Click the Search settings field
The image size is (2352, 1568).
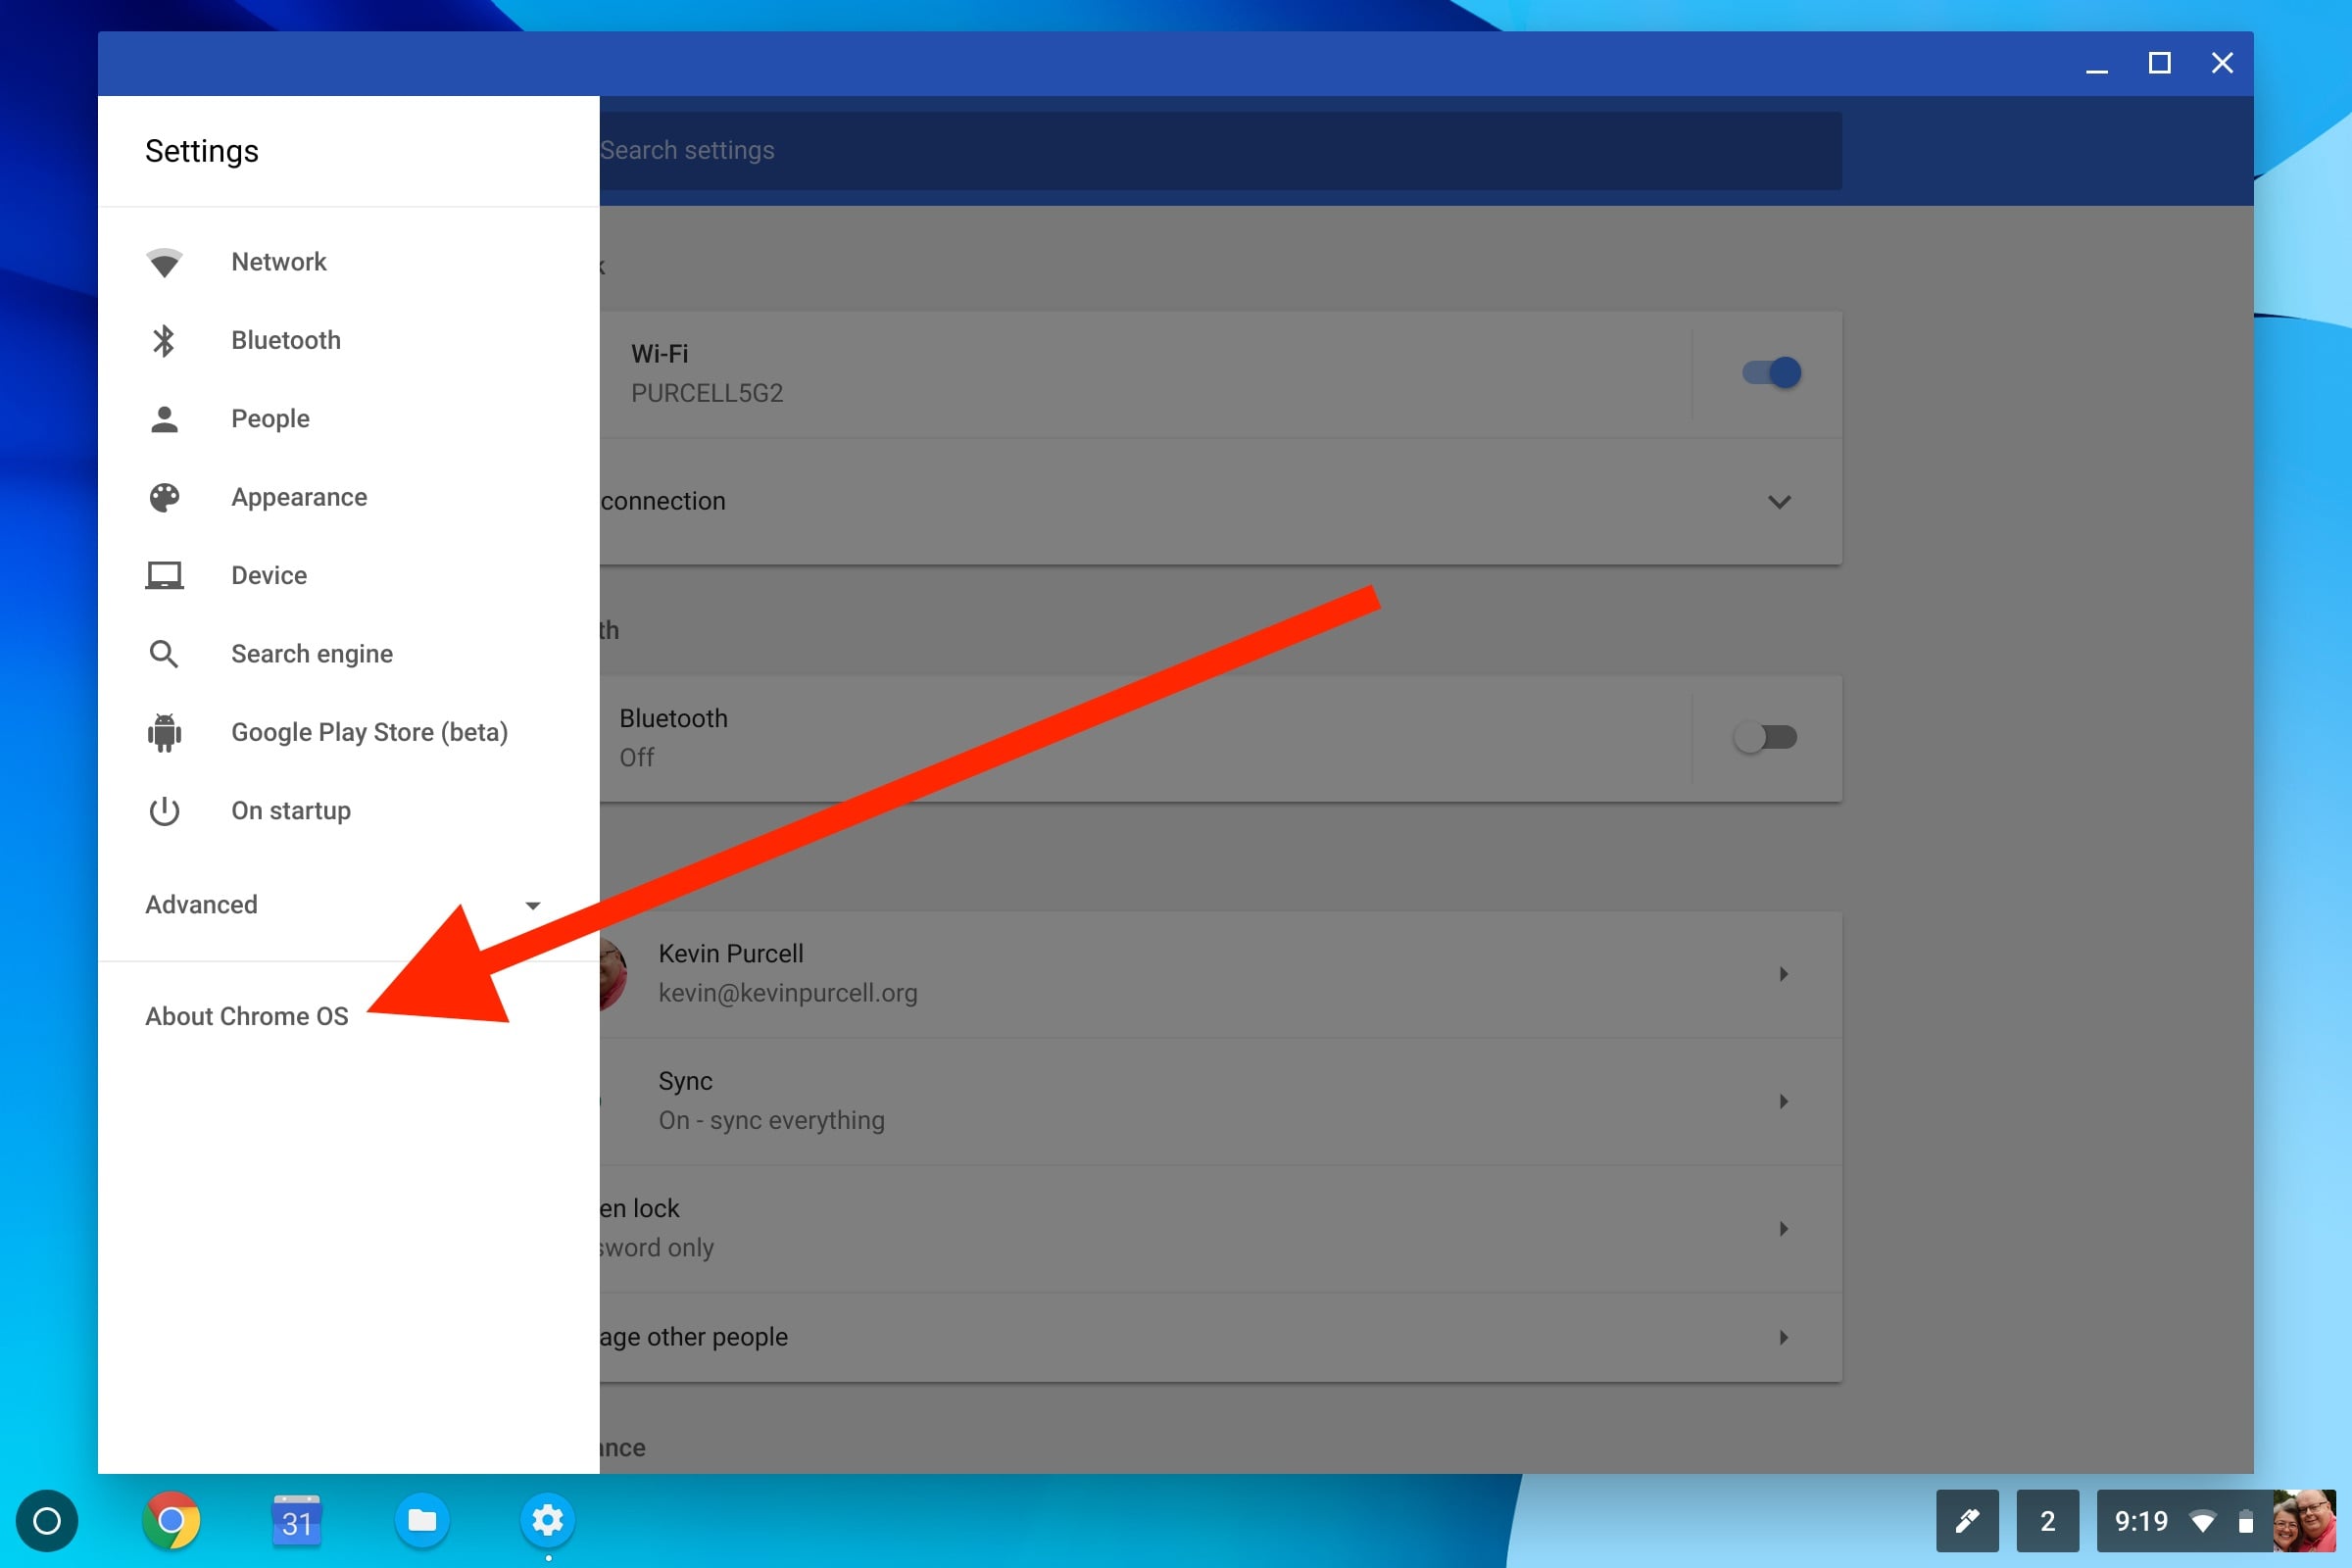(1100, 150)
